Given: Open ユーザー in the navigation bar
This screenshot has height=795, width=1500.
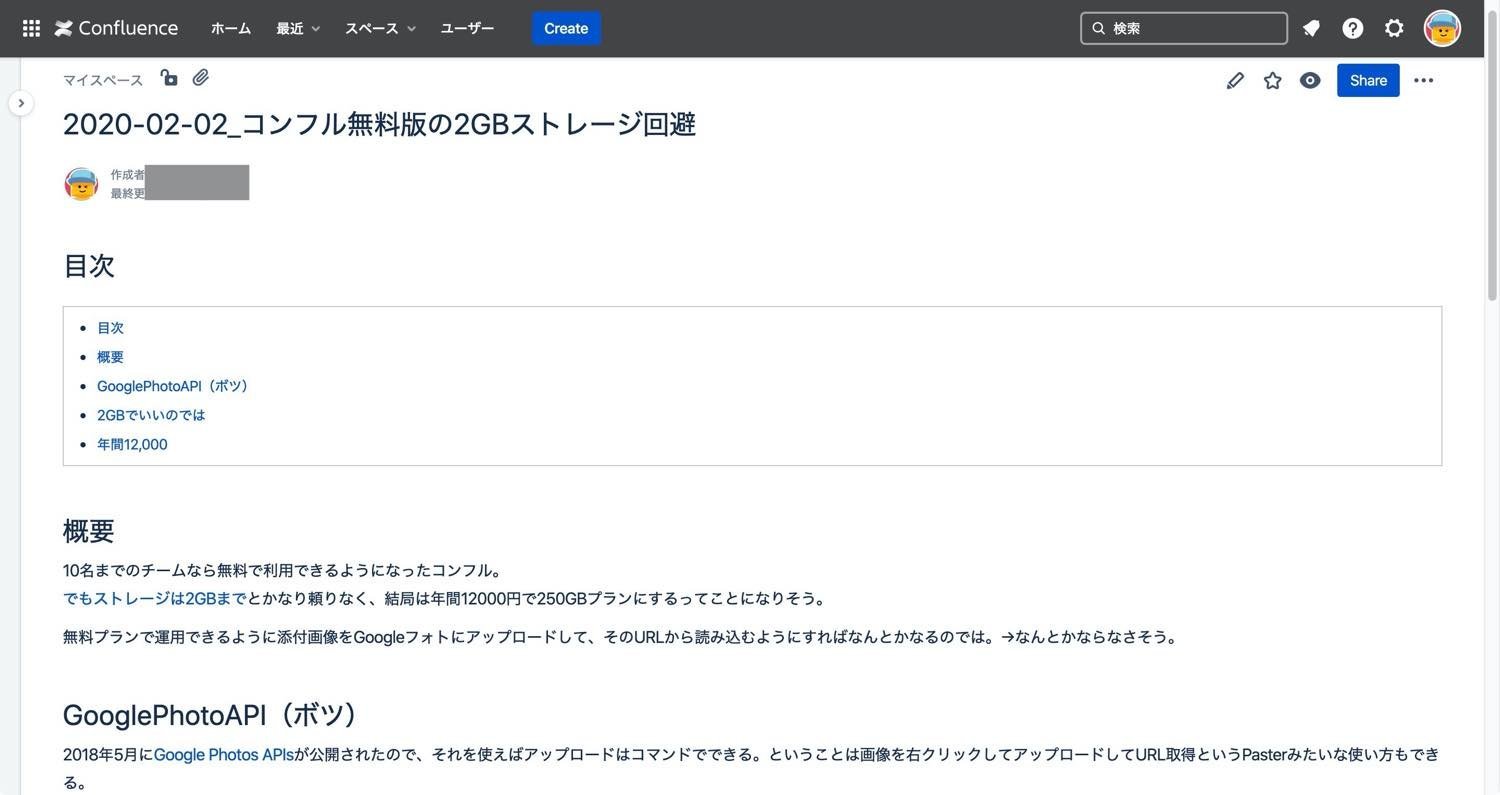Looking at the screenshot, I should (x=467, y=28).
